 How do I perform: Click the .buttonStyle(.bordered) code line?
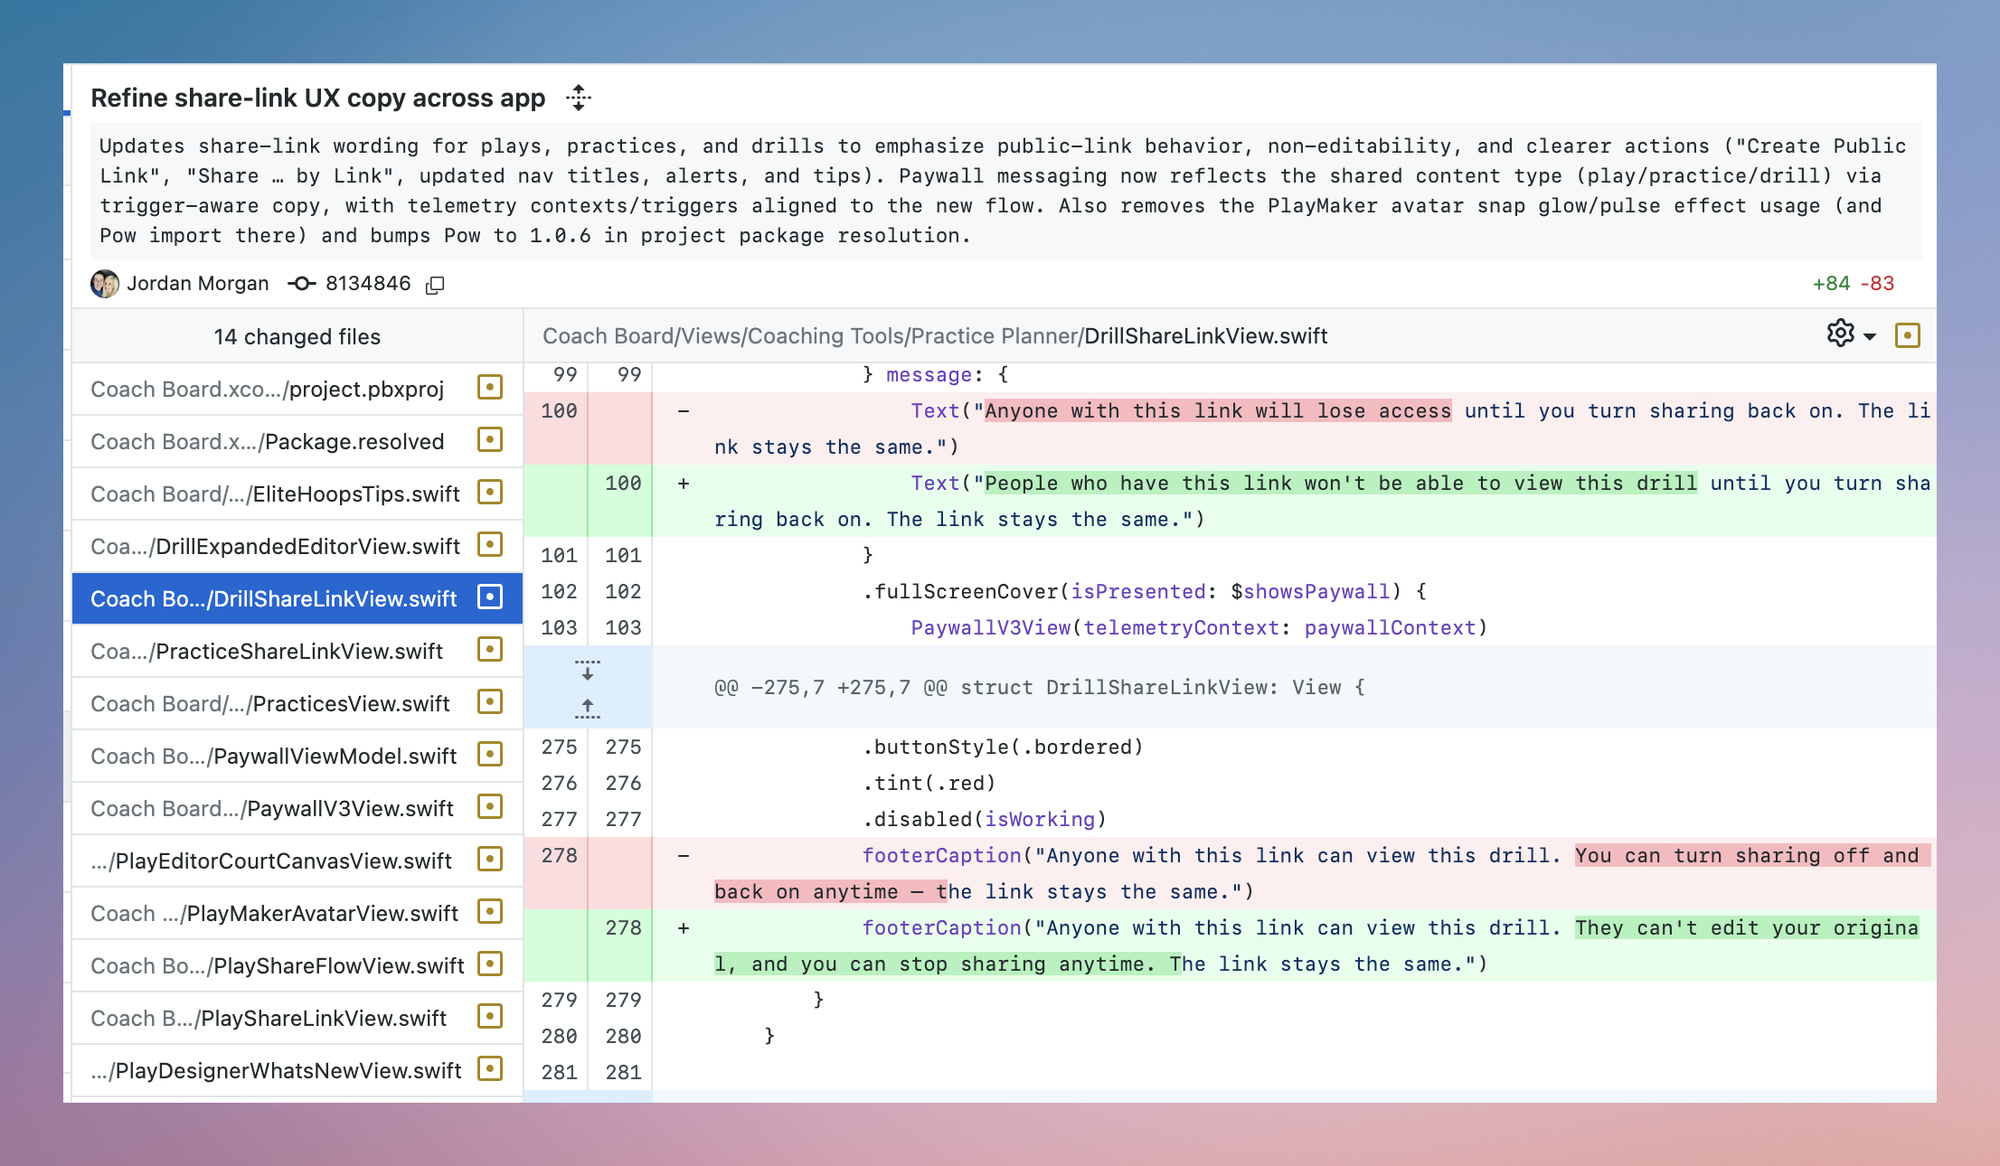coord(1002,748)
